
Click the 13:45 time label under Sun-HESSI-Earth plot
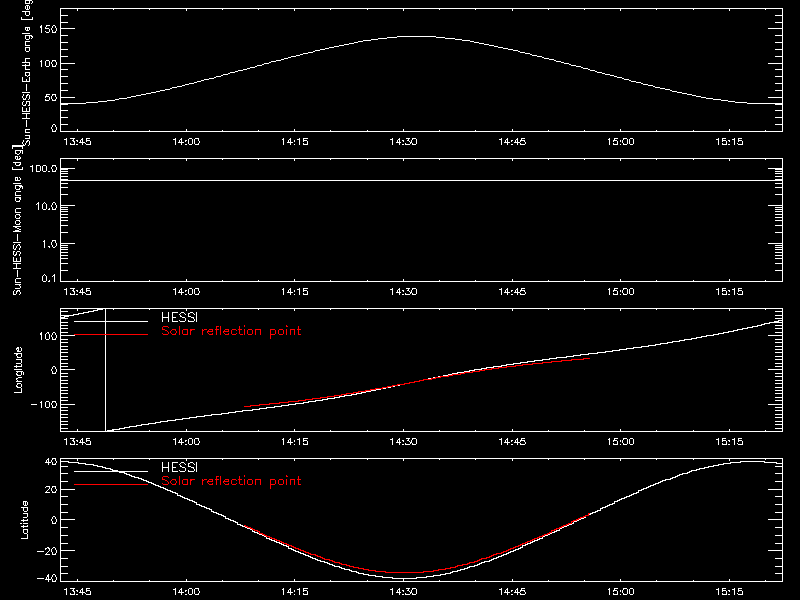tap(77, 141)
